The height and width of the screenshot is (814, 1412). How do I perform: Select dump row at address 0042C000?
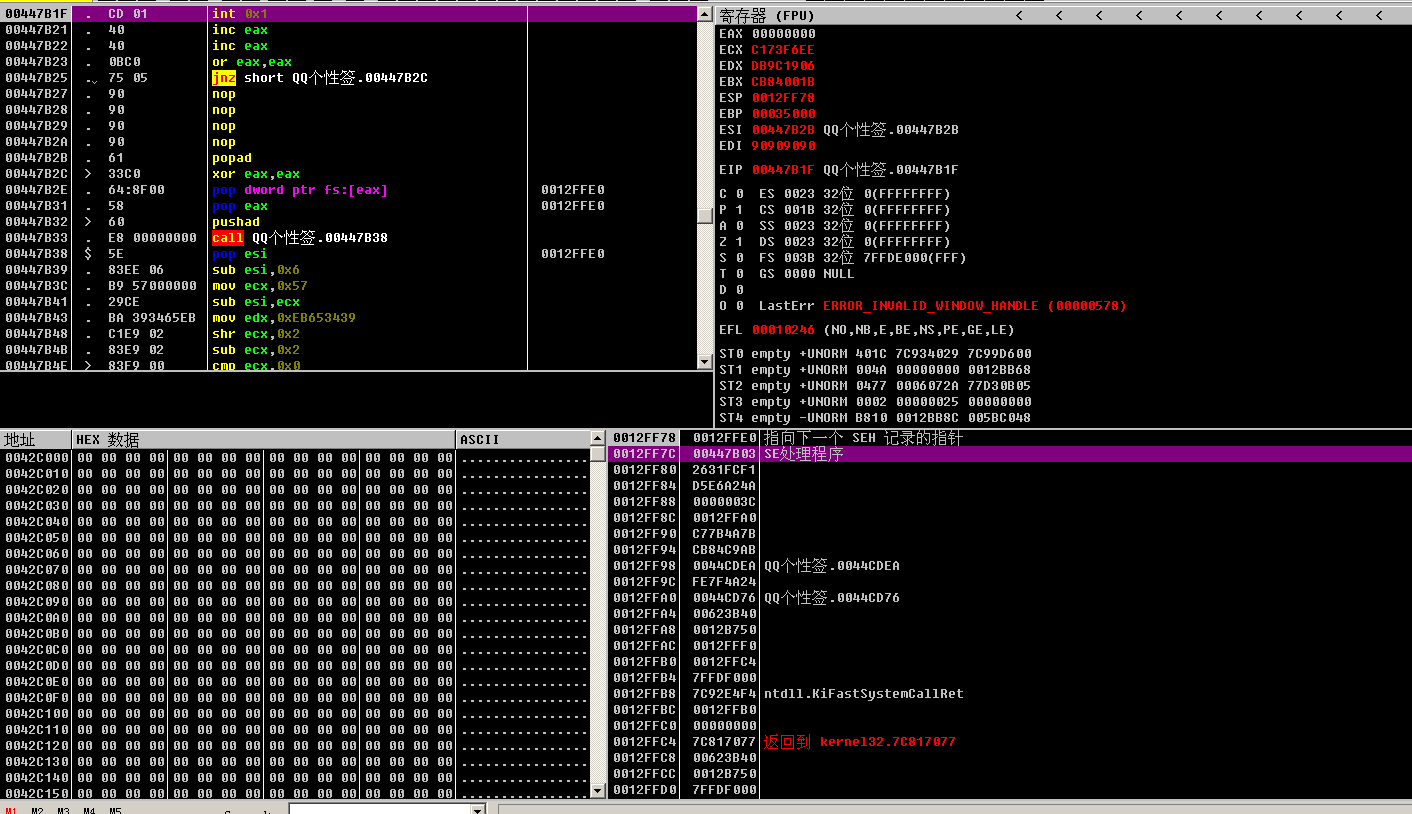[x=295, y=458]
